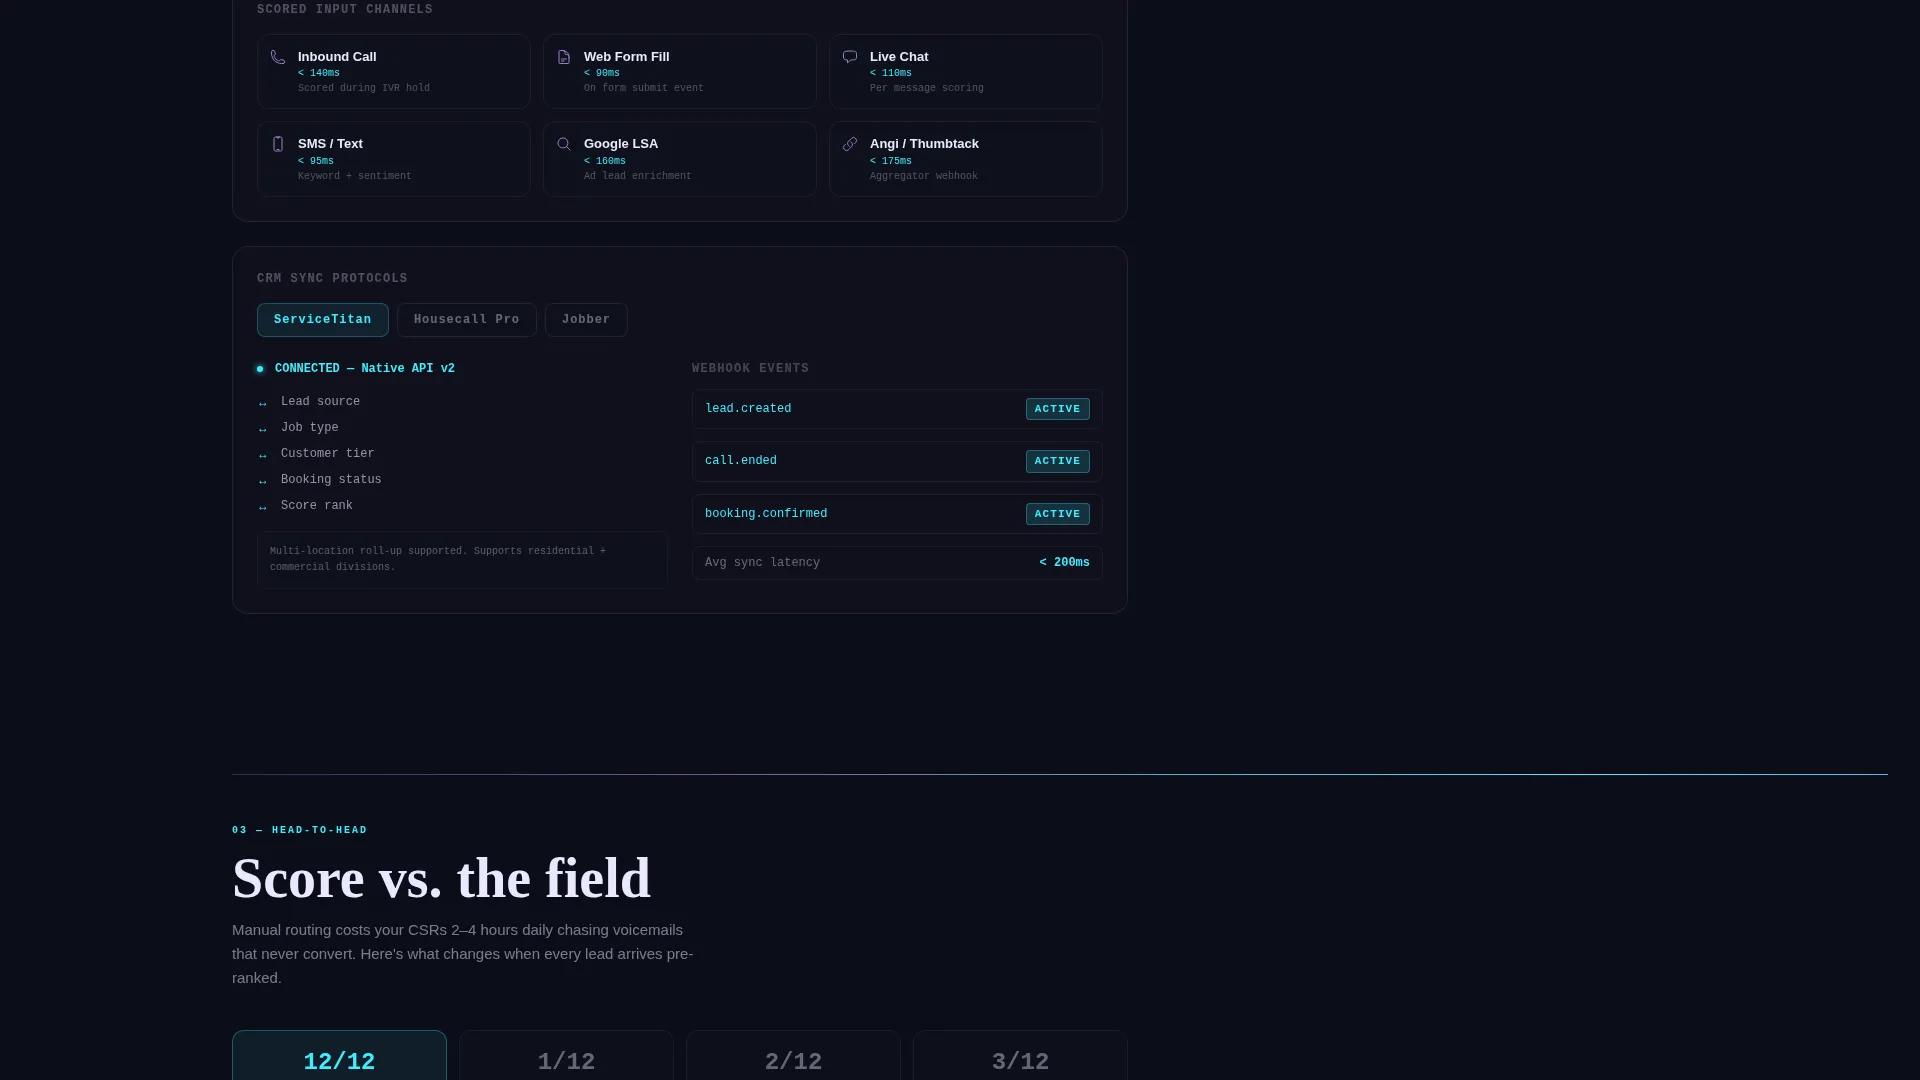Click the sync arrows icon beside Score rank

[x=263, y=507]
